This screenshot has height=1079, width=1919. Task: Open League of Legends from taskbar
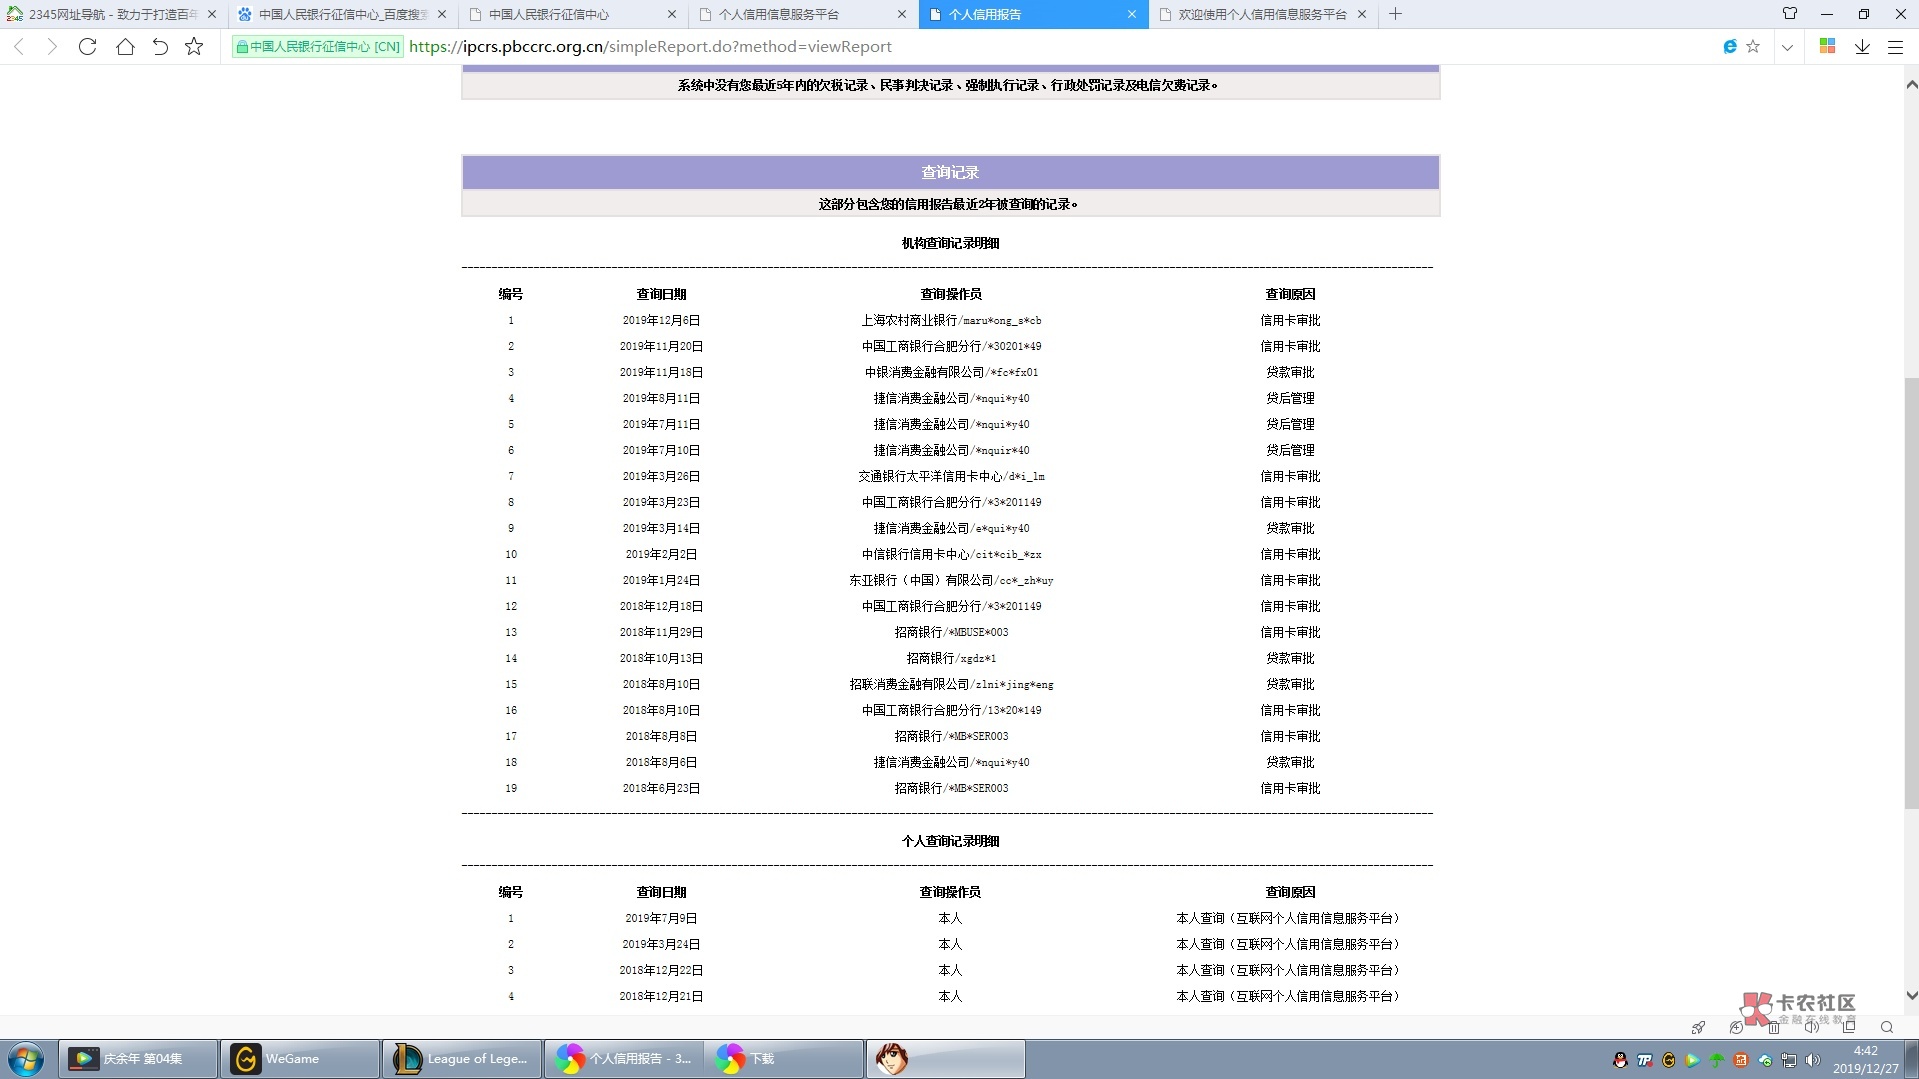(462, 1058)
